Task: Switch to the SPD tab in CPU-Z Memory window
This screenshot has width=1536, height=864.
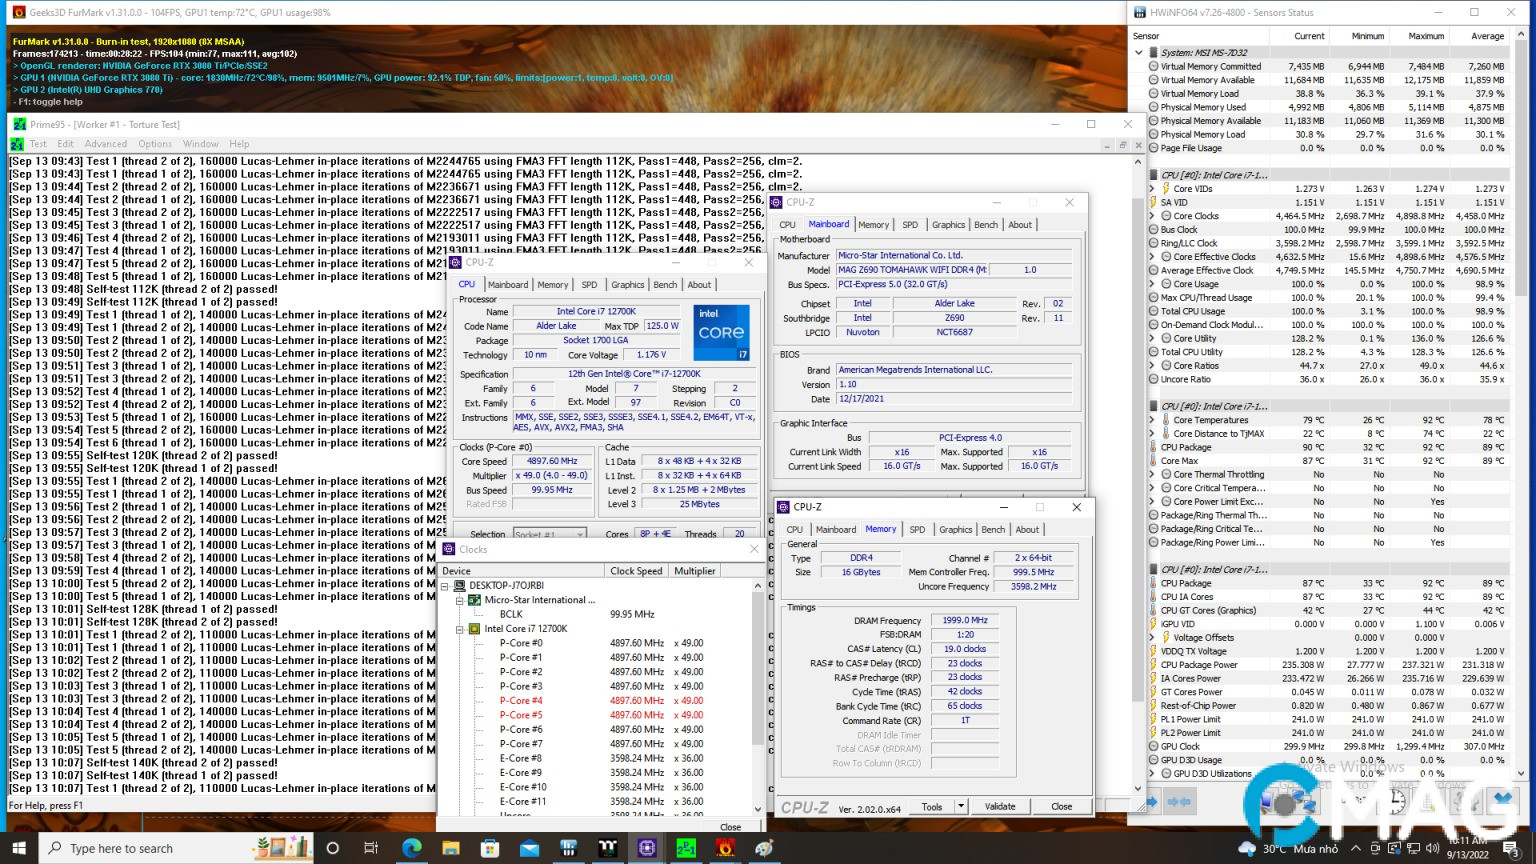Action: 917,530
